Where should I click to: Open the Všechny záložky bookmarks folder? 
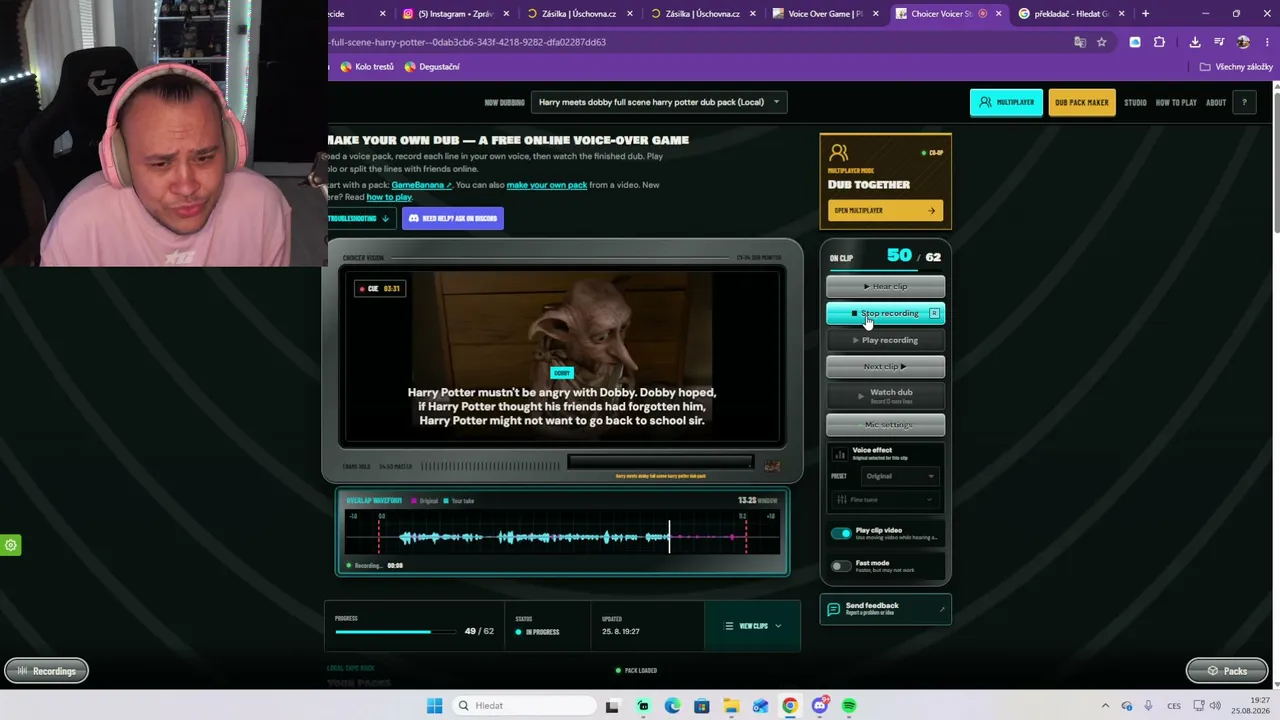pyautogui.click(x=1236, y=67)
